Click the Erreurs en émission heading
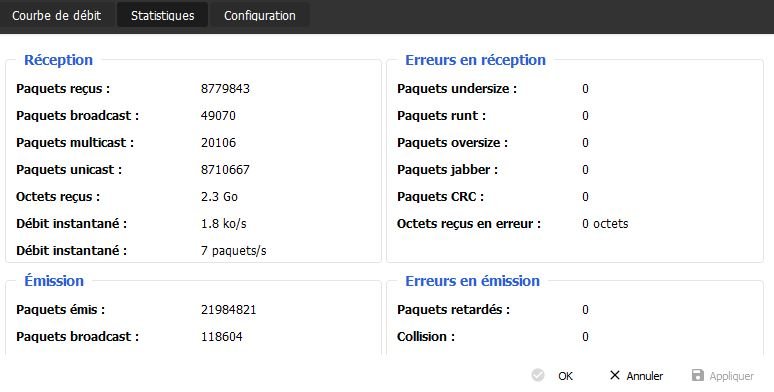Image resolution: width=774 pixels, height=392 pixels. 472,281
